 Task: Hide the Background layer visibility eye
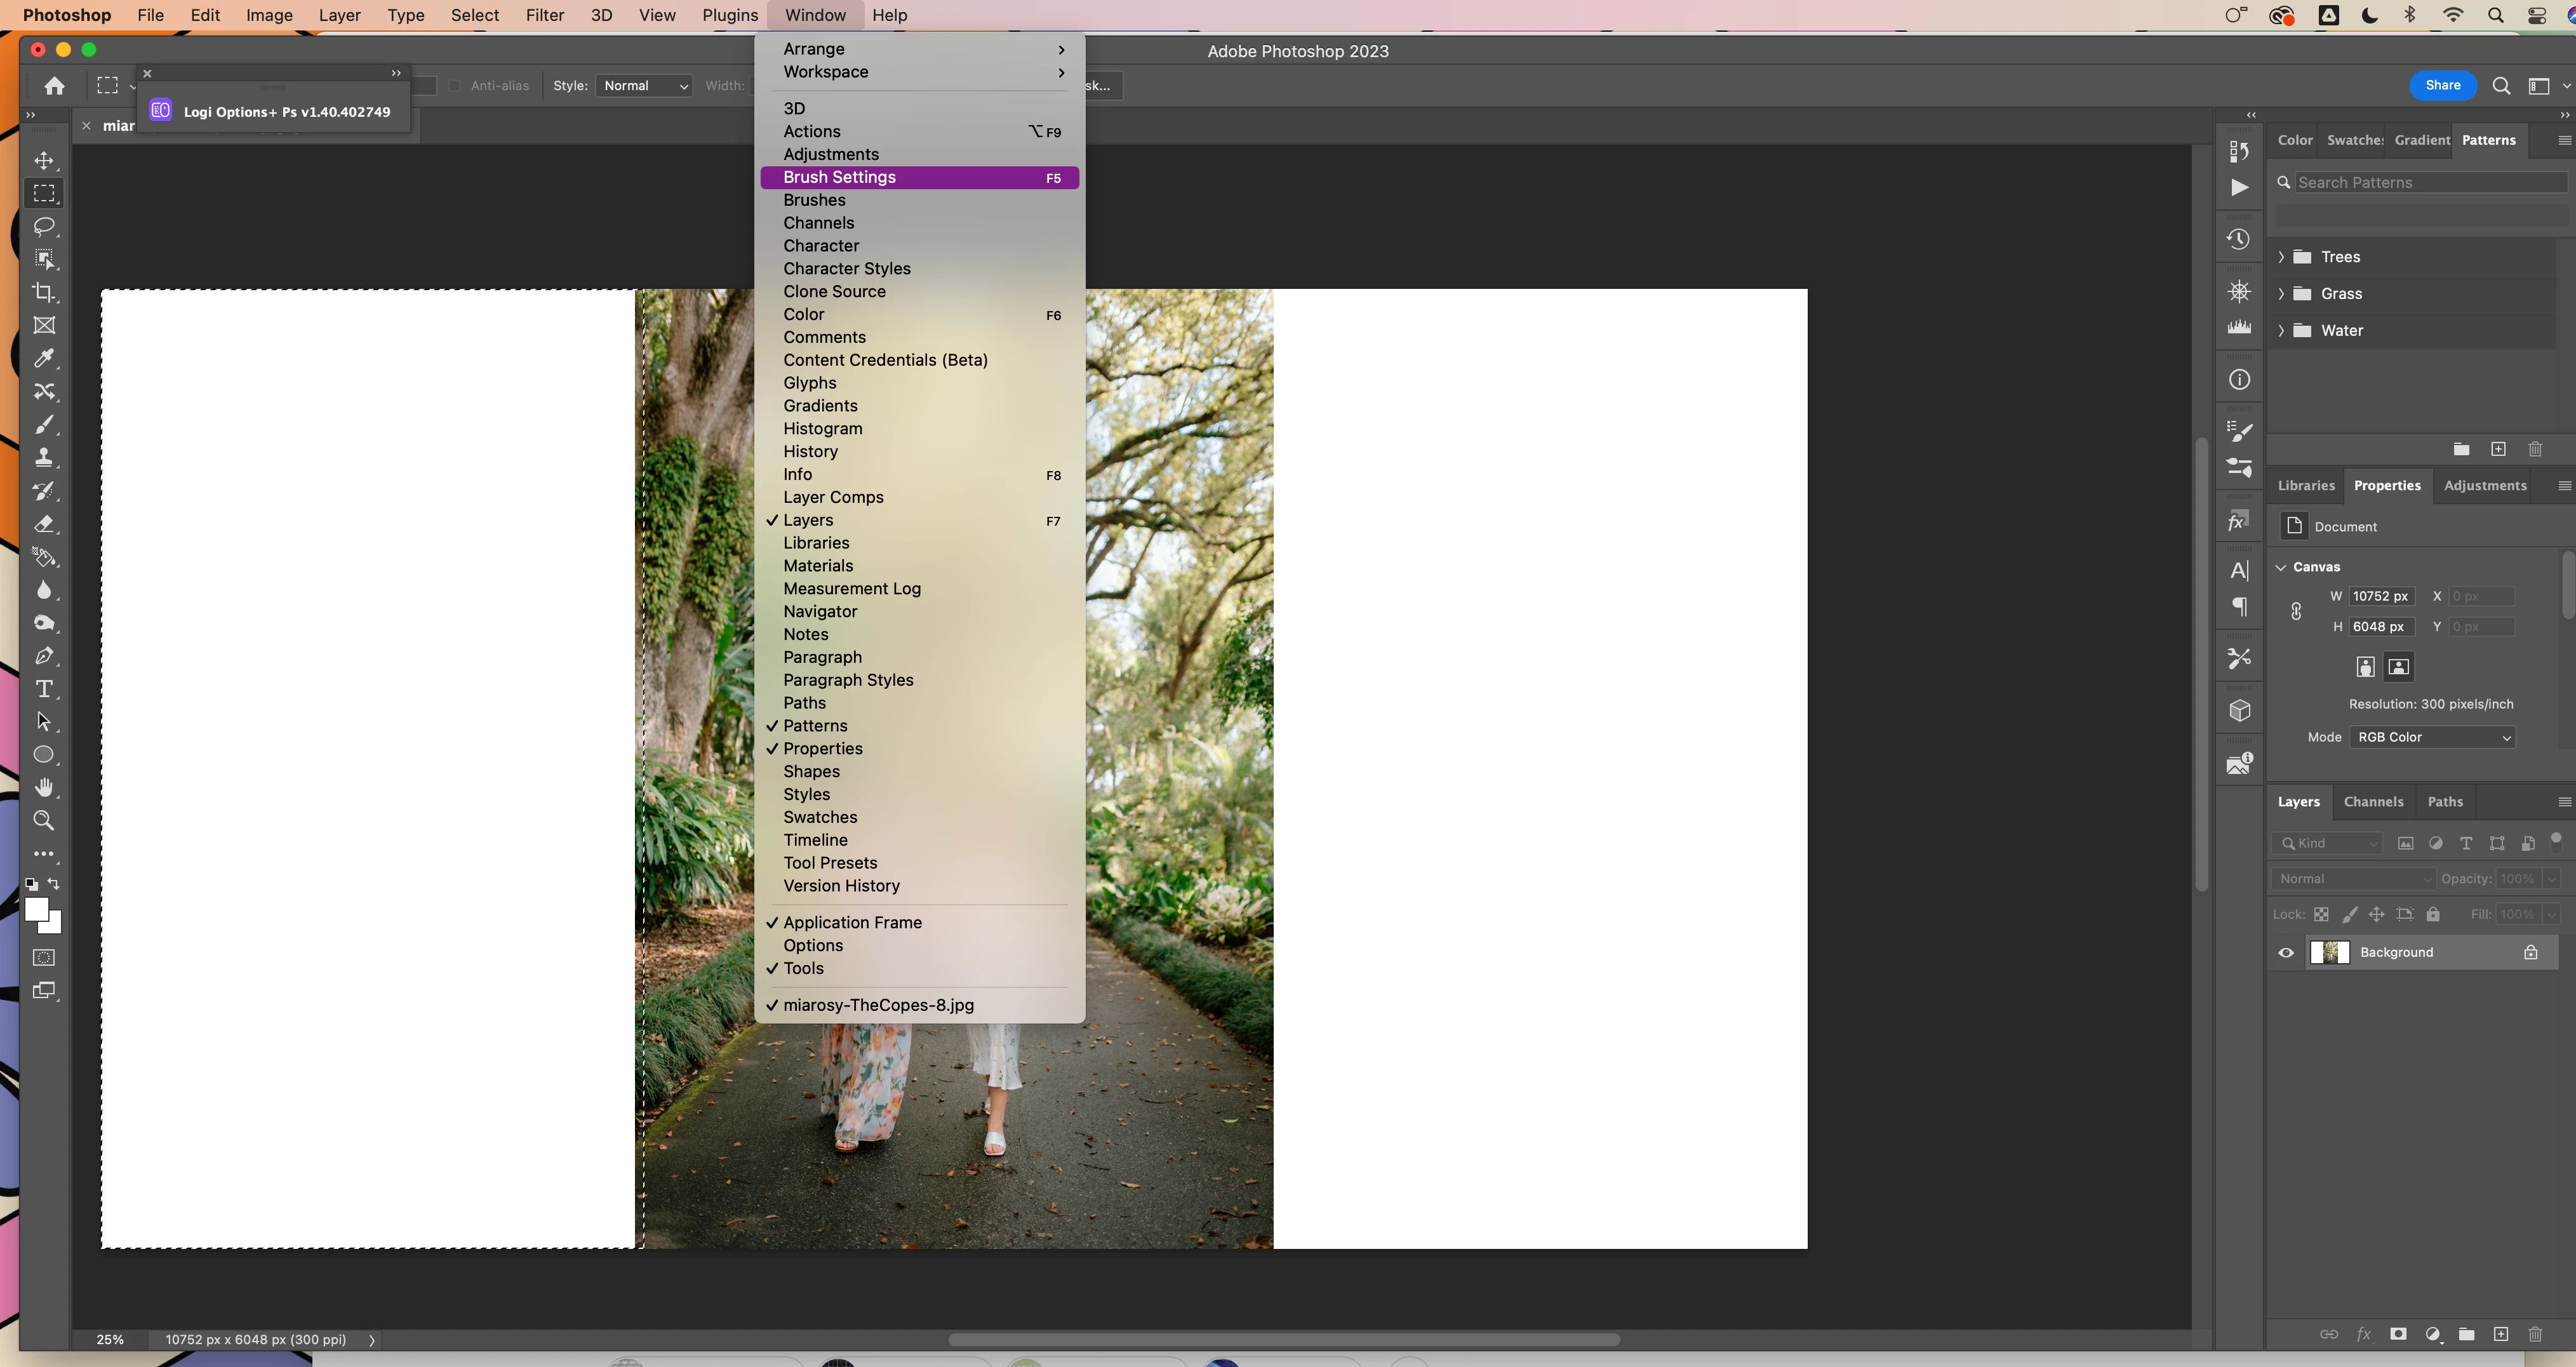(2286, 953)
